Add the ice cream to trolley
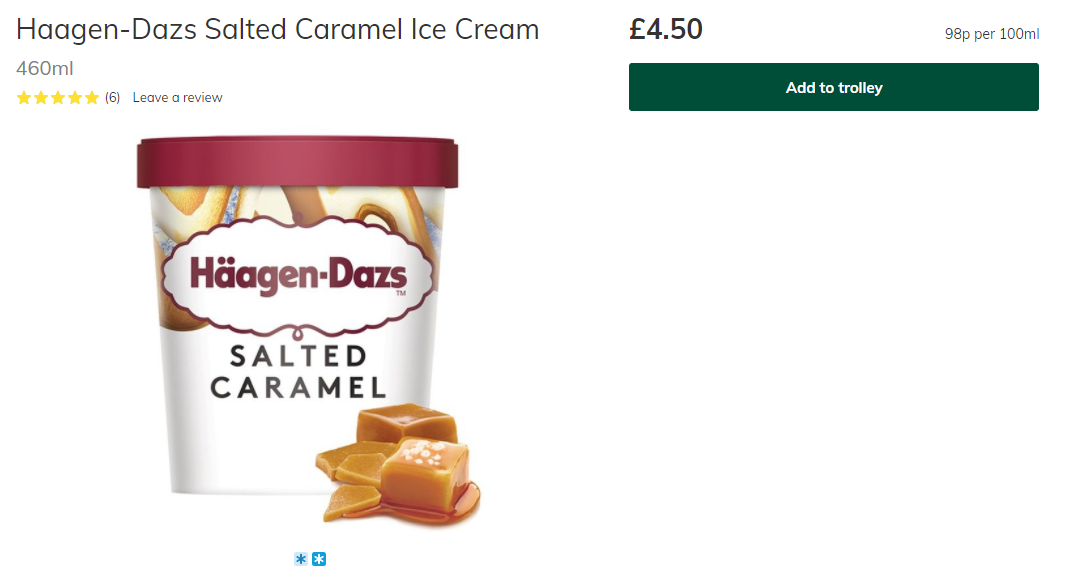Screen dimensions: 1067x582 click(x=834, y=87)
